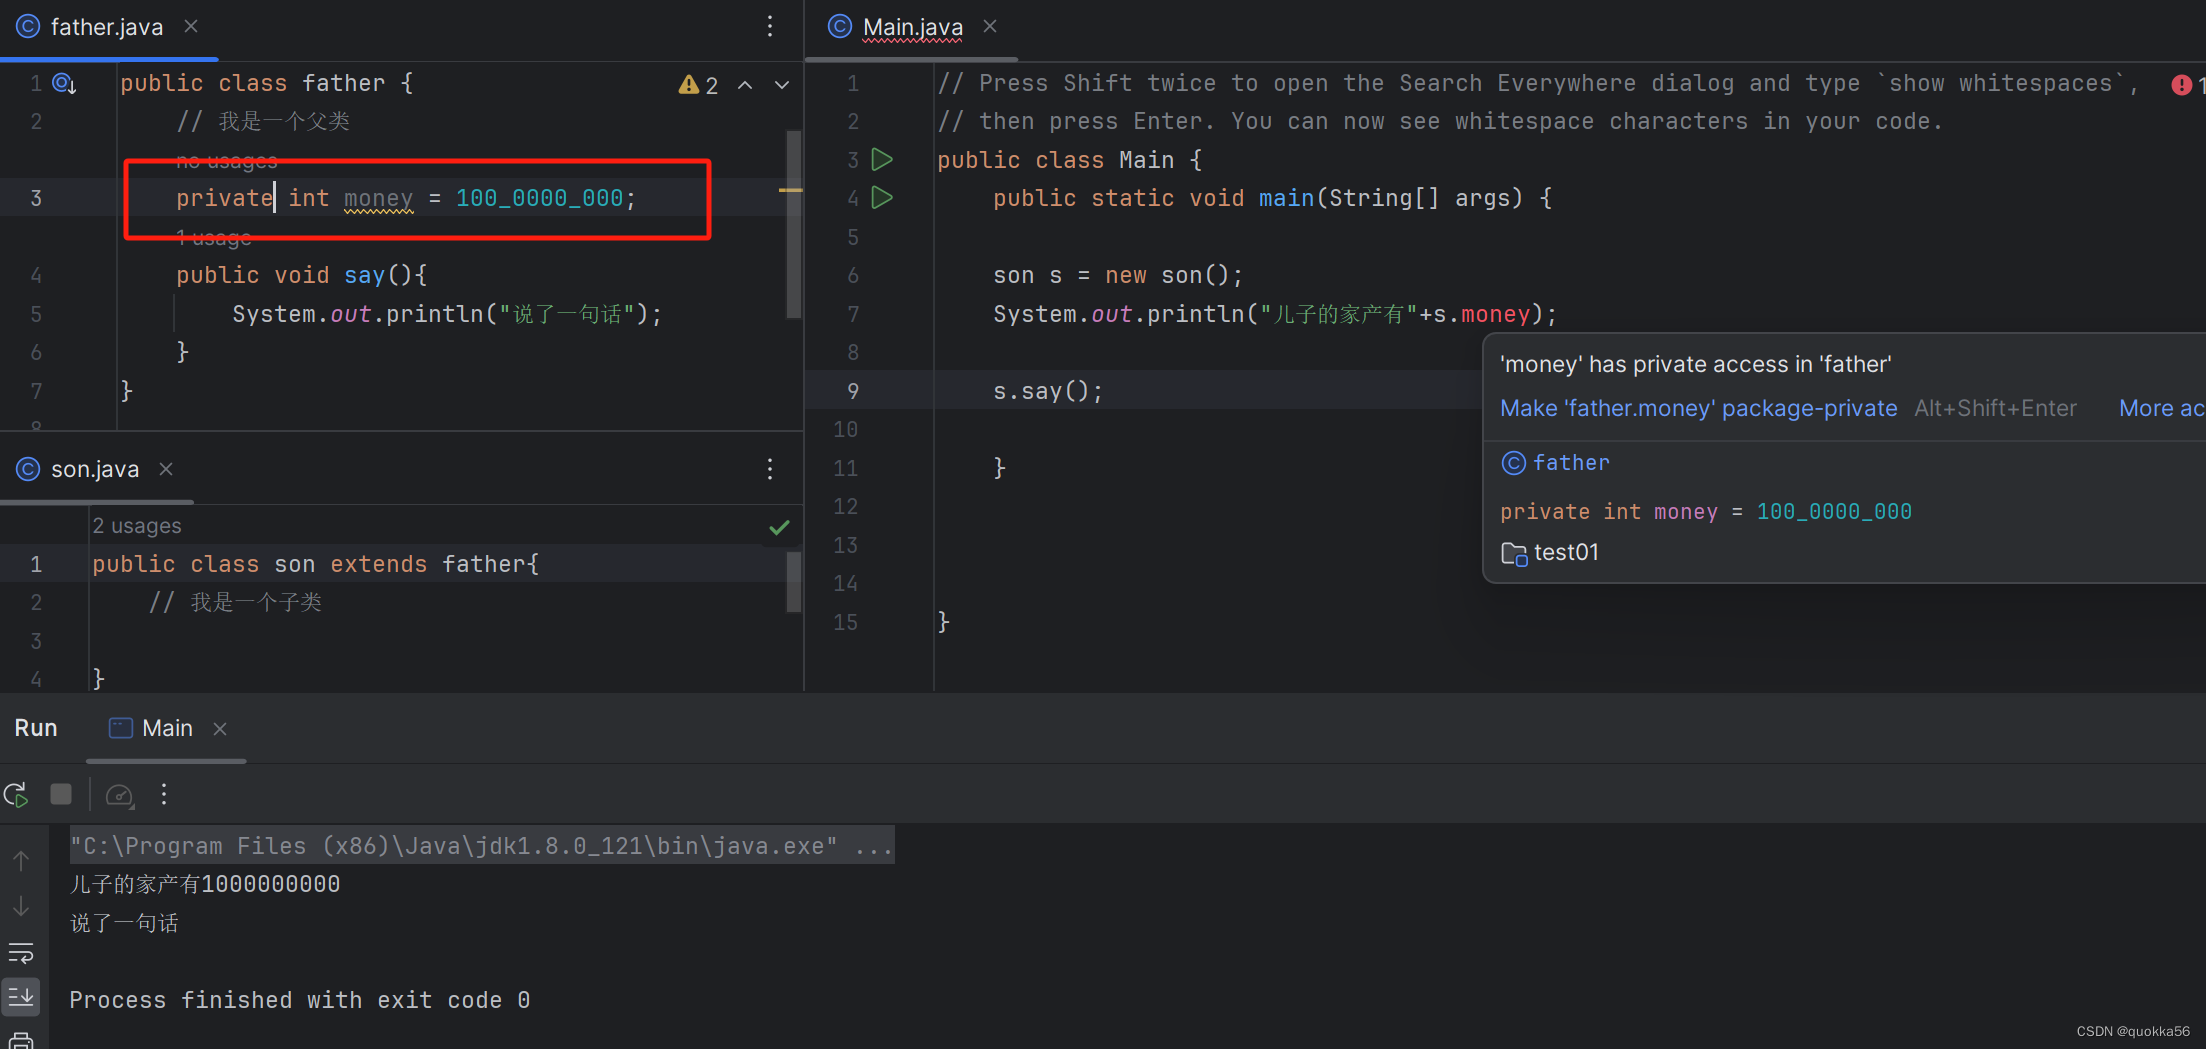Open the warnings indicator showing 2 problems

698,85
